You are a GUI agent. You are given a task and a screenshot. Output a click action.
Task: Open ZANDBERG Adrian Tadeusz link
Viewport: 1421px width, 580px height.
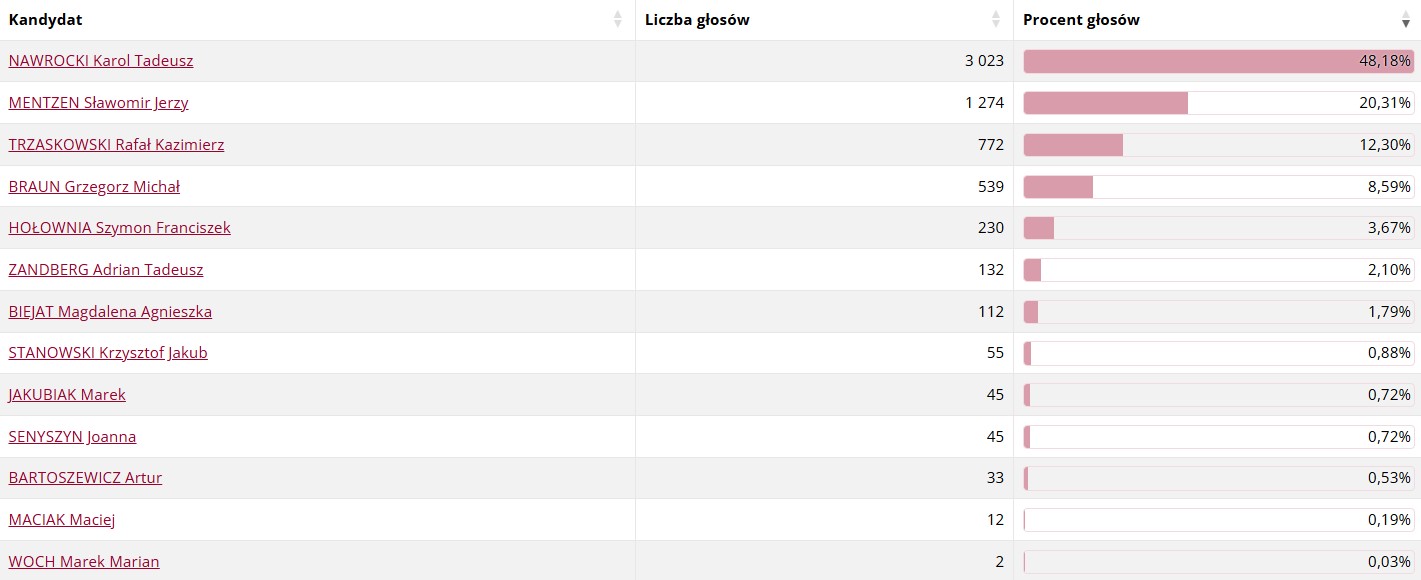[x=106, y=270]
